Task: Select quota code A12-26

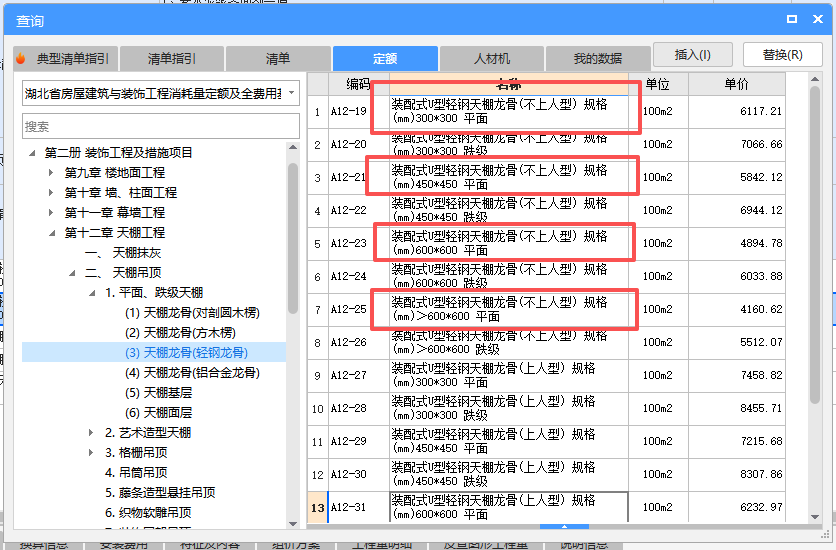Action: (349, 342)
